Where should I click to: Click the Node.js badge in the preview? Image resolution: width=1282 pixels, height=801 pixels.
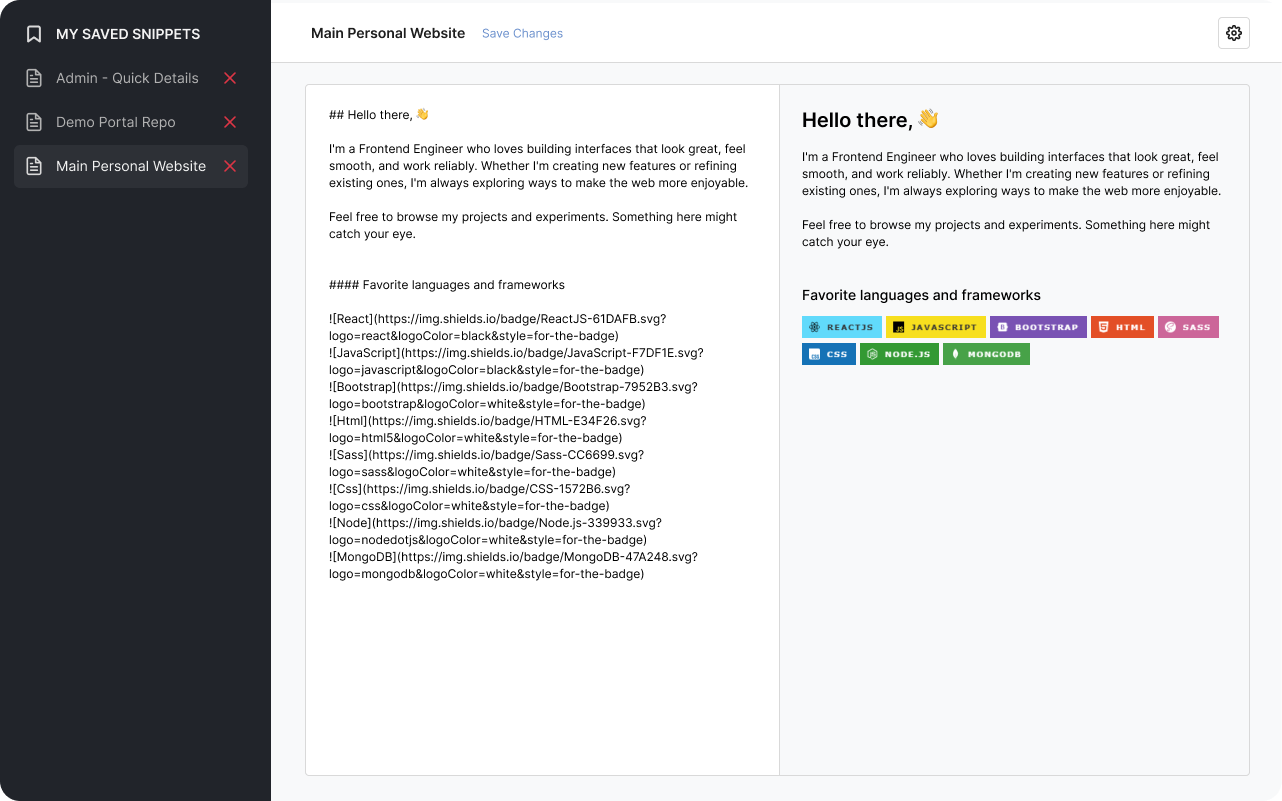click(898, 353)
